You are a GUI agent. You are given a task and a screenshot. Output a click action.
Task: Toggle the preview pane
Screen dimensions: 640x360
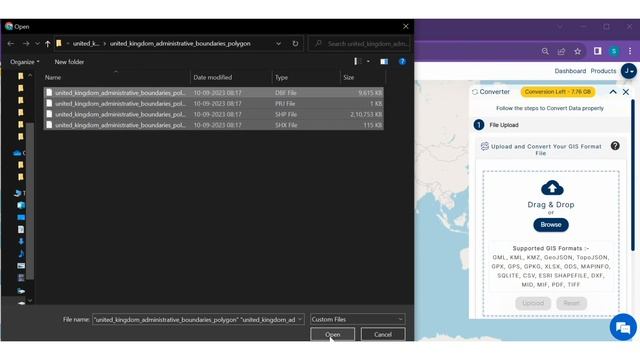[x=384, y=61]
